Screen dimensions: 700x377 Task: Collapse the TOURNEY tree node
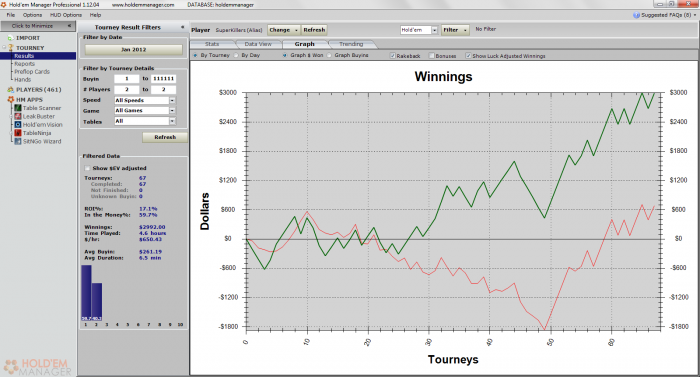pyautogui.click(x=4, y=47)
